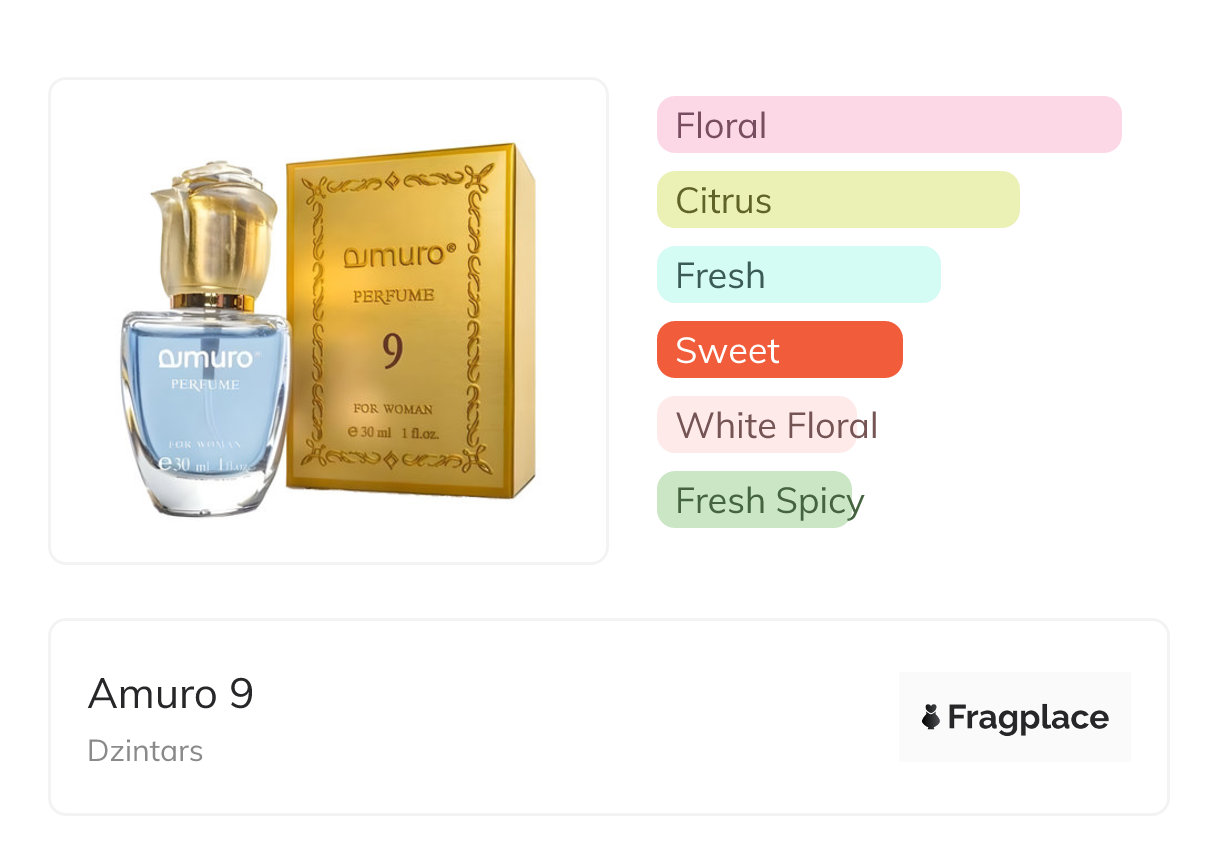Screen dimensions: 1218x864
Task: Click the Fragplace logo text
Action: coord(1028,717)
